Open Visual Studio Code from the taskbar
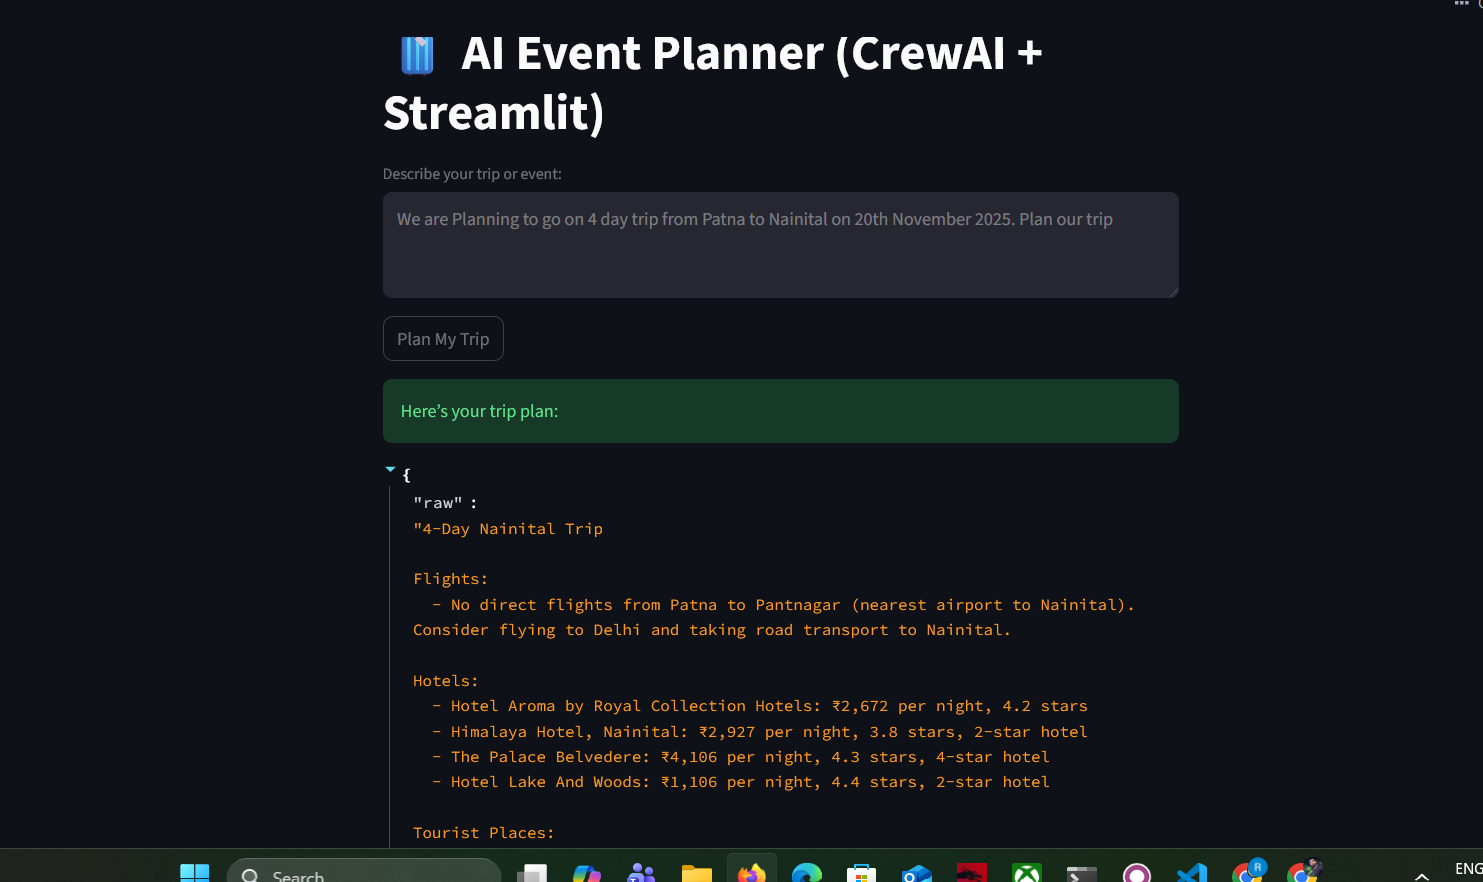Image resolution: width=1483 pixels, height=882 pixels. coord(1191,873)
